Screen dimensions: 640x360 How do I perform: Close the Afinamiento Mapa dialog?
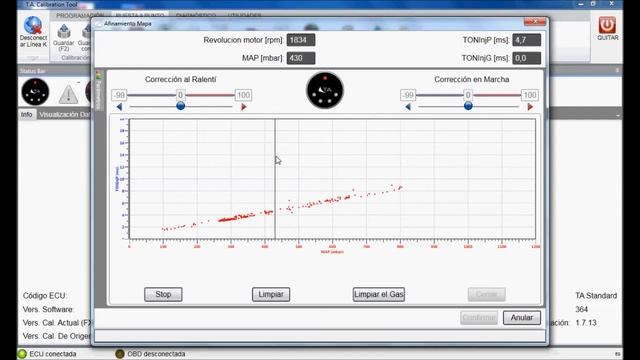coord(535,22)
